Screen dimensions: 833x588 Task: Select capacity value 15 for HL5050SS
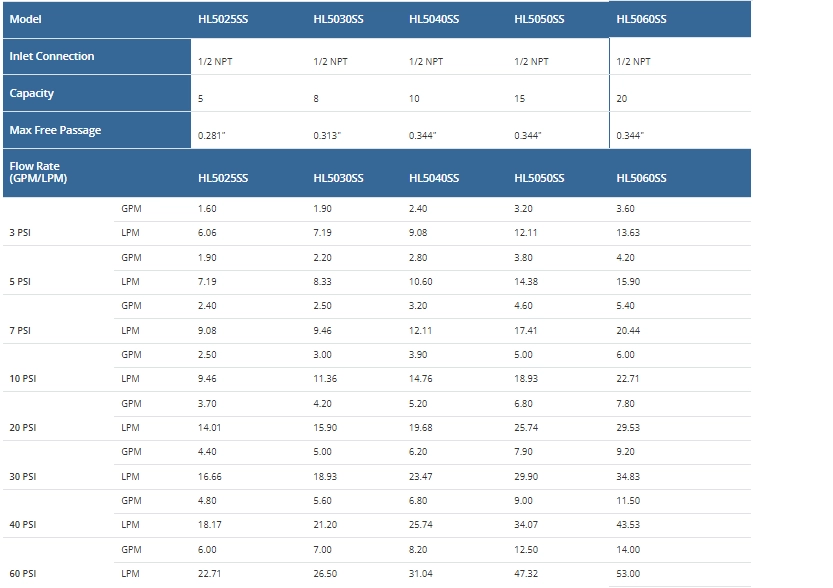519,99
